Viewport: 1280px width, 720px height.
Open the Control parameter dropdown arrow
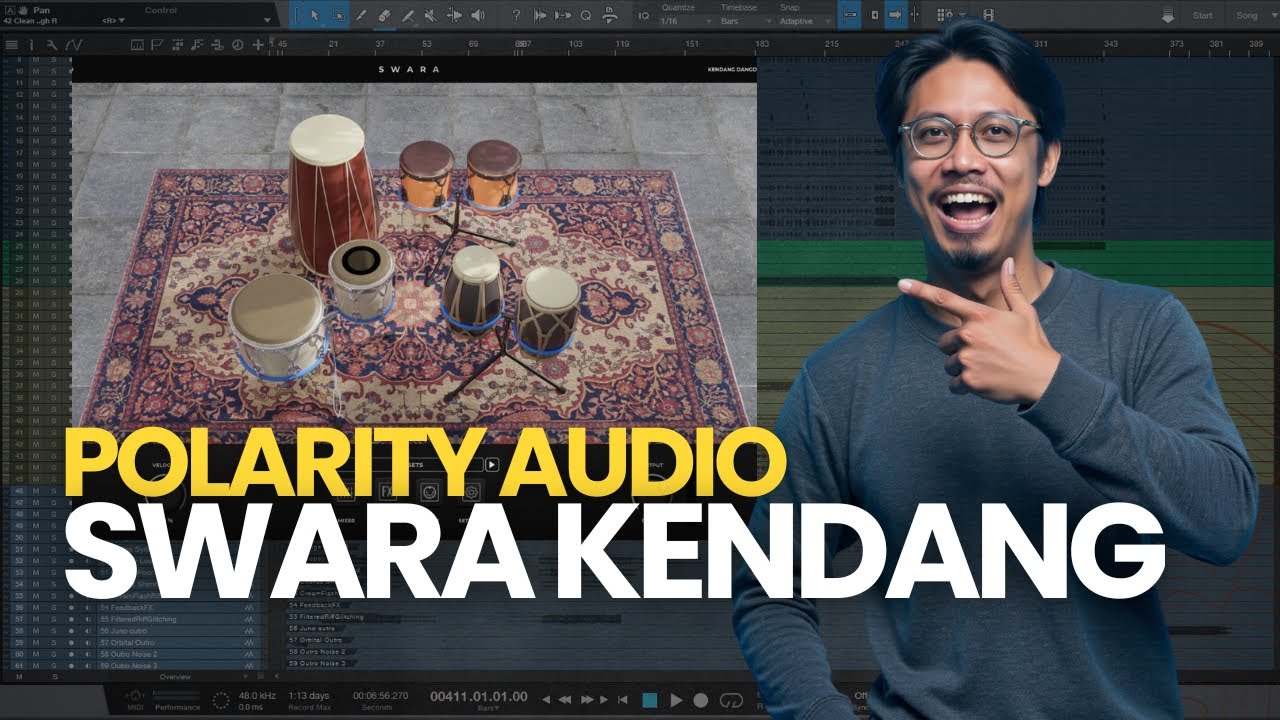(266, 20)
